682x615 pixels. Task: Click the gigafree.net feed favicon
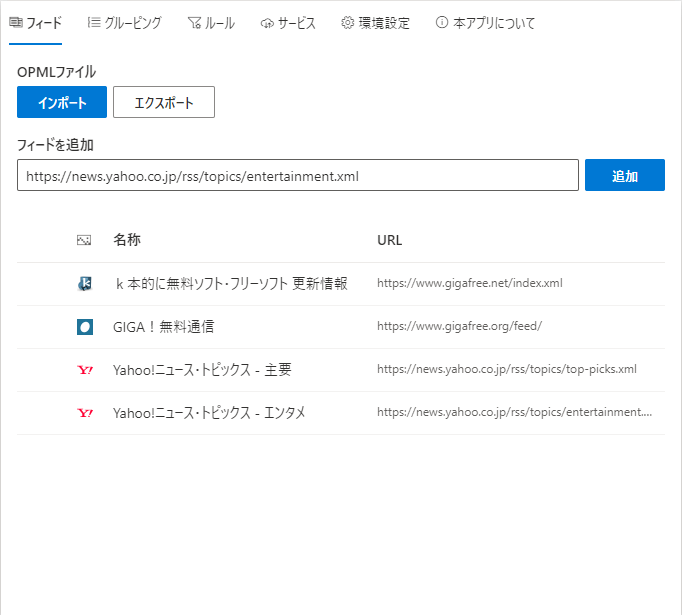pos(85,284)
